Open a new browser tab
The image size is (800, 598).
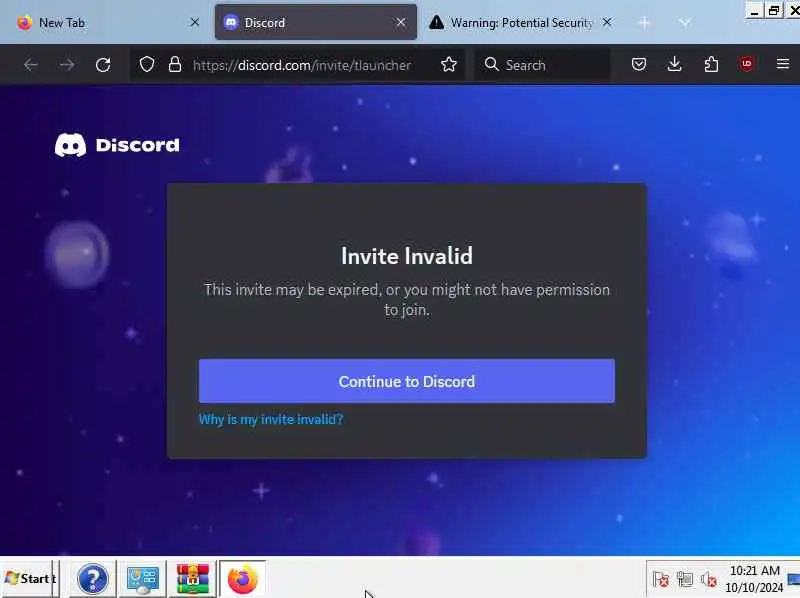pos(644,22)
